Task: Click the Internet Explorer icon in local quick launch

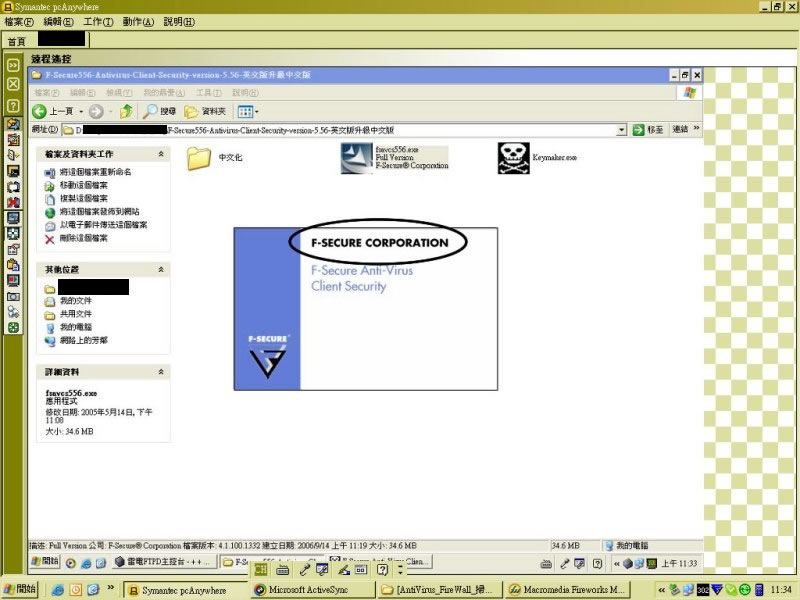Action: pyautogui.click(x=58, y=590)
